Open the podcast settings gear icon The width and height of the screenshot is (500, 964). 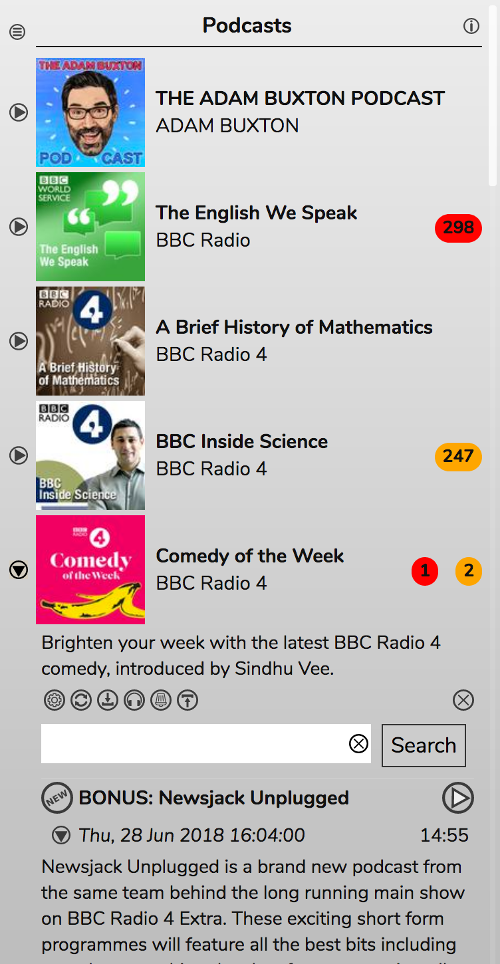(x=54, y=700)
